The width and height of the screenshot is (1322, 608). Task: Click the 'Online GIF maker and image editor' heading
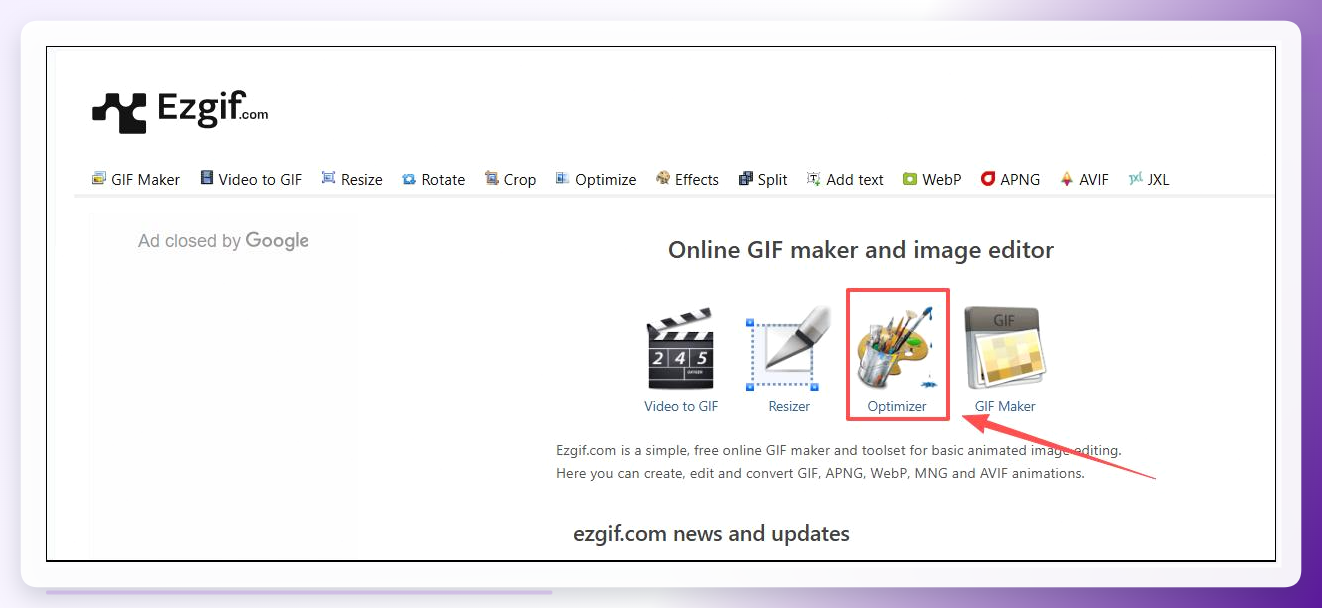coord(861,250)
